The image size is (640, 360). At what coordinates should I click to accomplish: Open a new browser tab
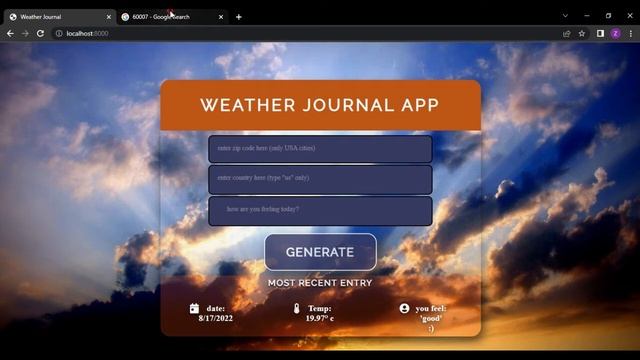(239, 17)
